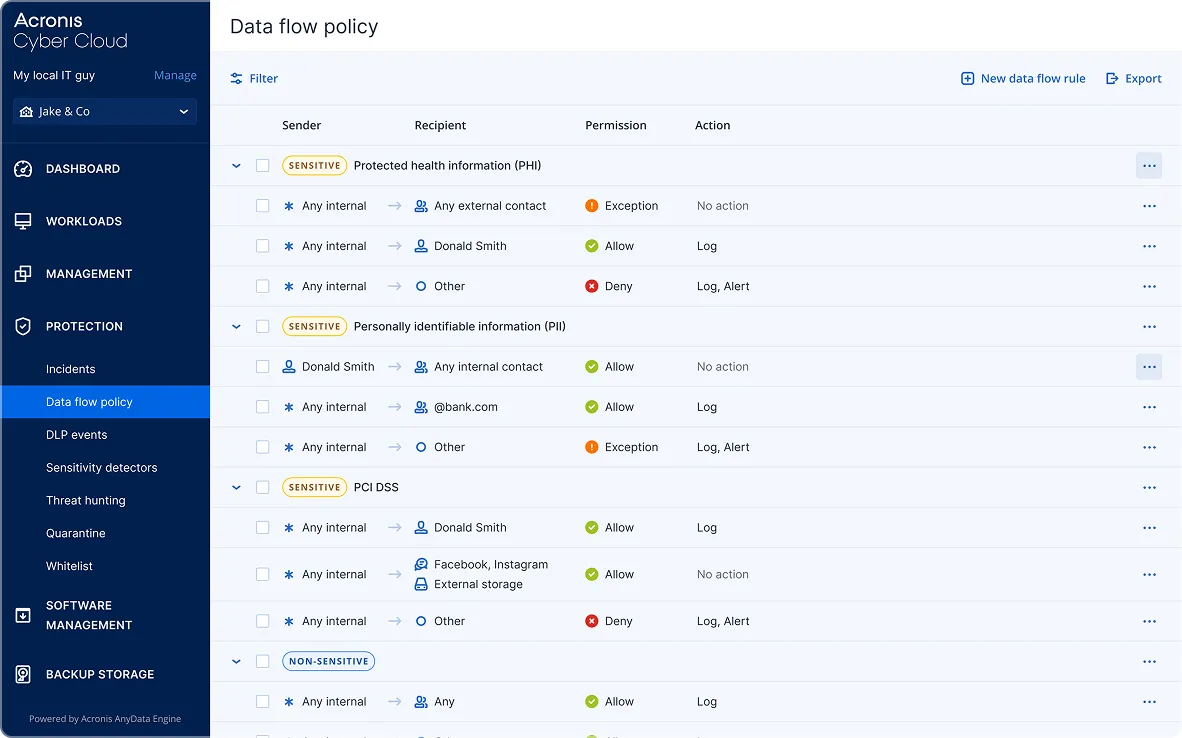Open the Filter options

(254, 78)
